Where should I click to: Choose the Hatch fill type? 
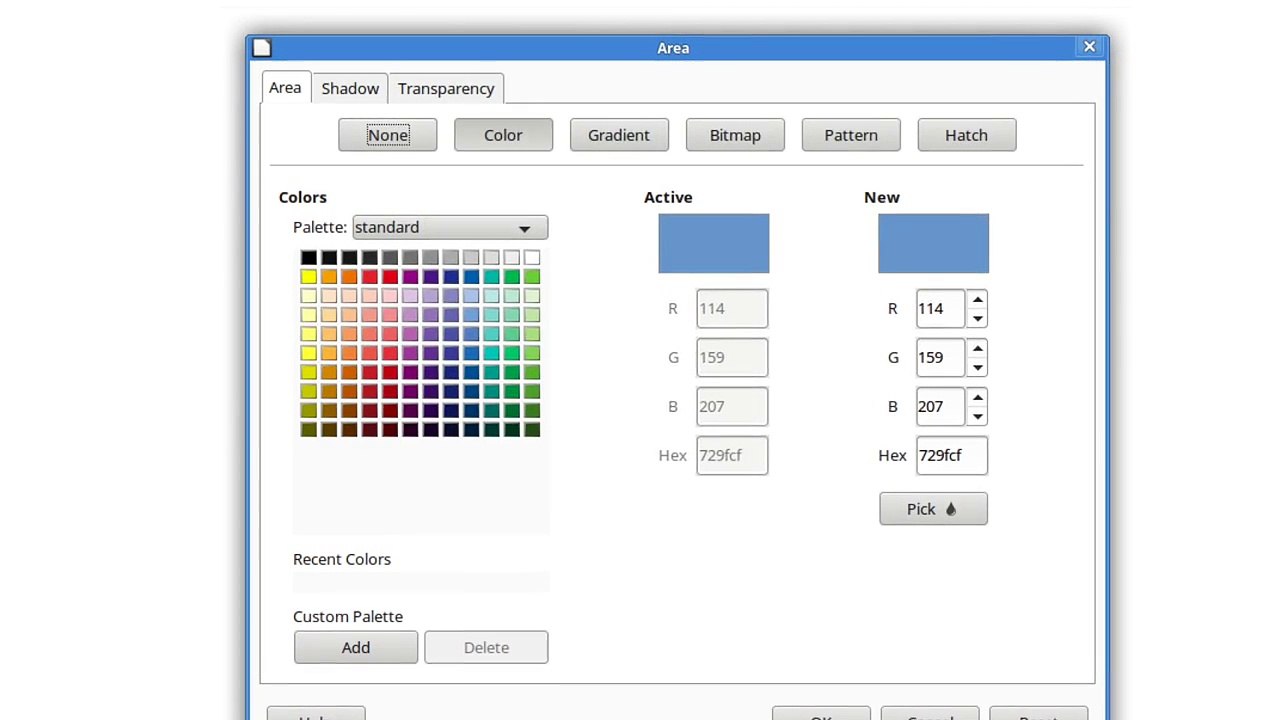coord(966,135)
